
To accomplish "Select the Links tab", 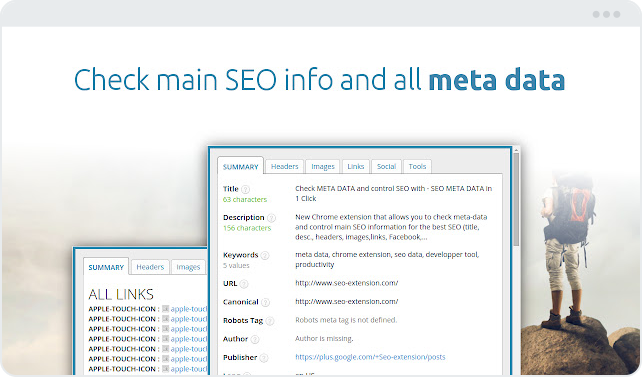I will coord(356,166).
